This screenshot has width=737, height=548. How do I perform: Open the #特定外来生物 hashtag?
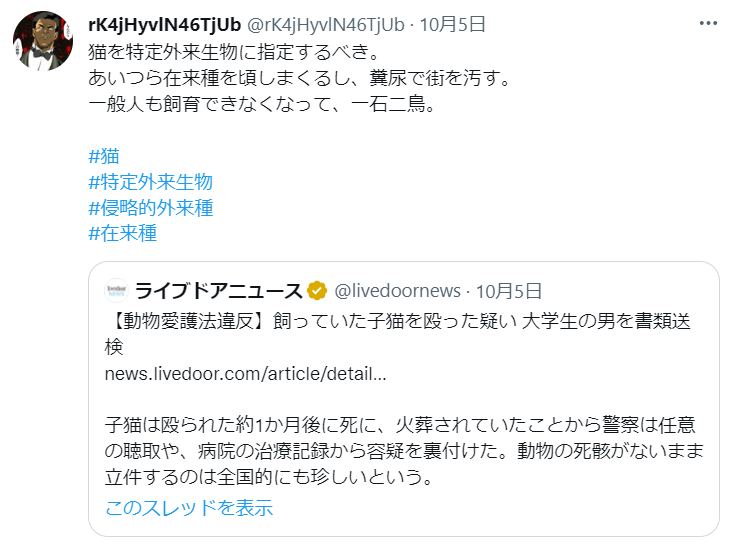[150, 182]
